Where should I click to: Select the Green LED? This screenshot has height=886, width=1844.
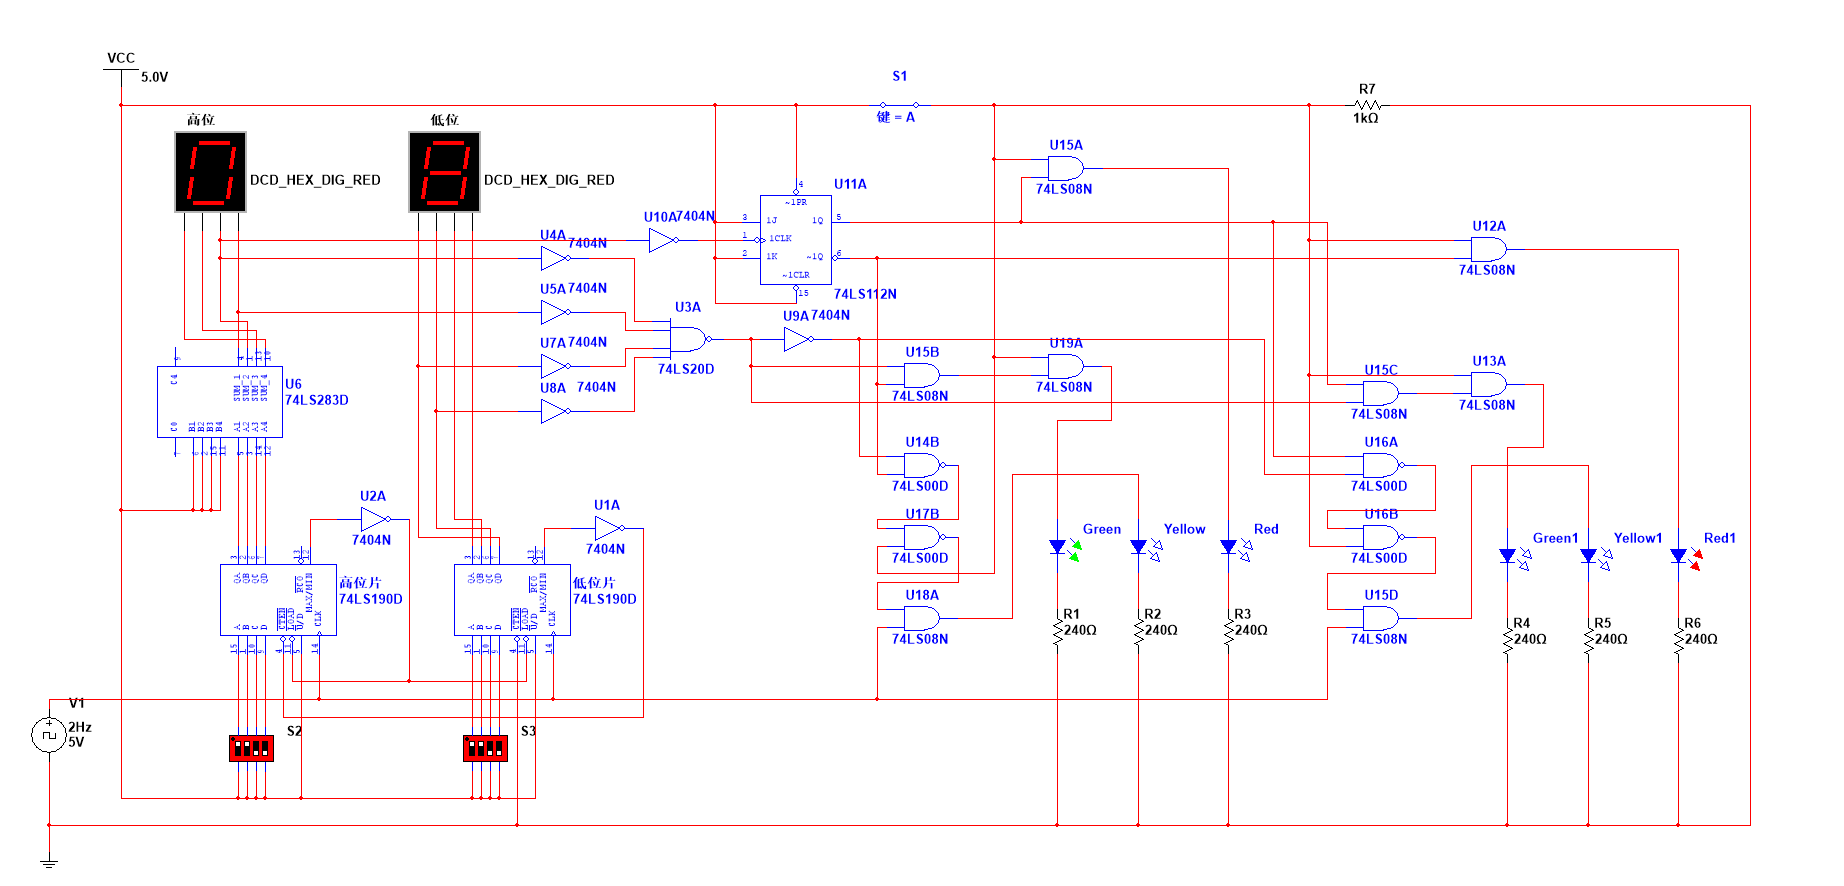(x=1066, y=547)
